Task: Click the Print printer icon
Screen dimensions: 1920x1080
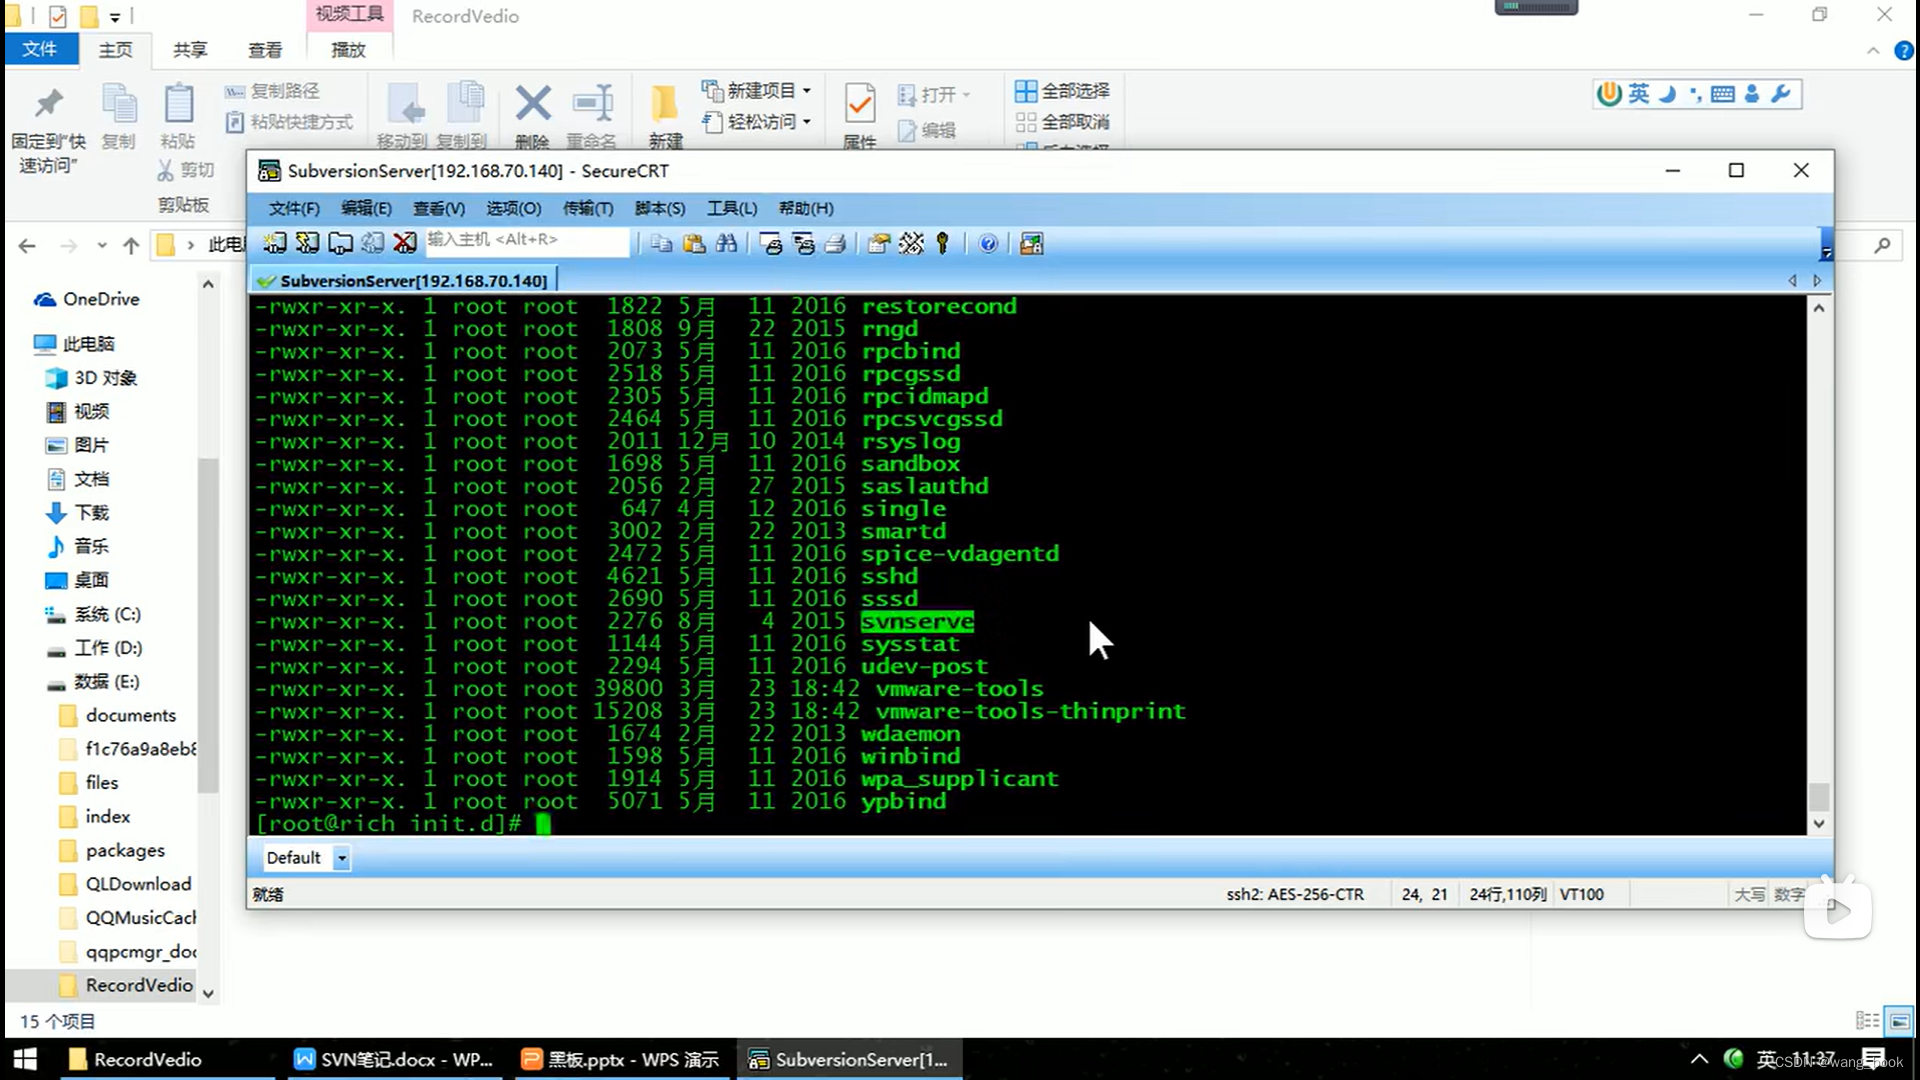Action: pyautogui.click(x=836, y=243)
